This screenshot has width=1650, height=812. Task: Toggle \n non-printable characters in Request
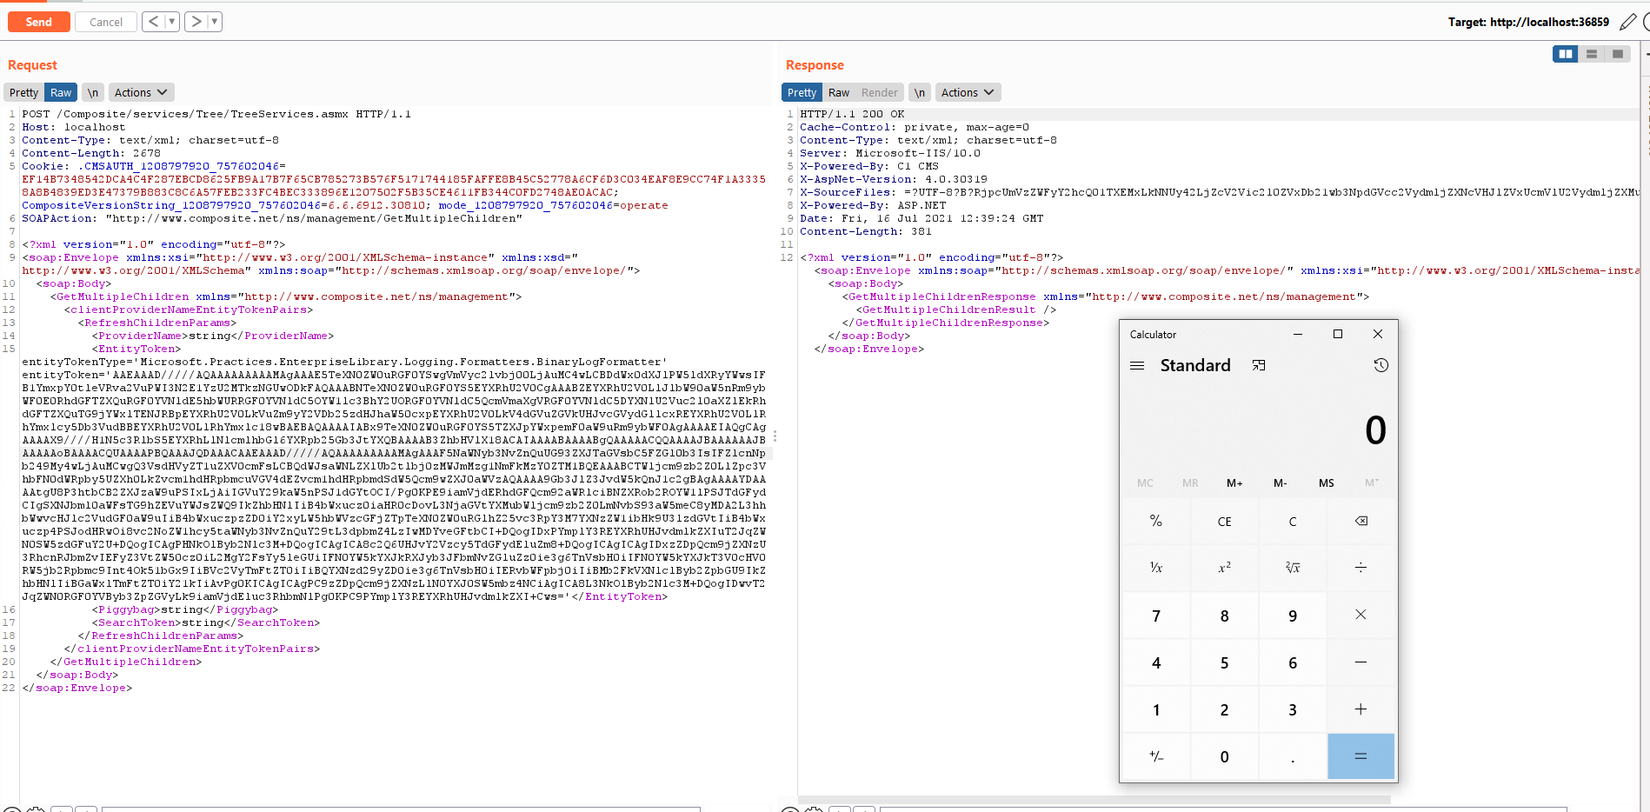click(93, 92)
